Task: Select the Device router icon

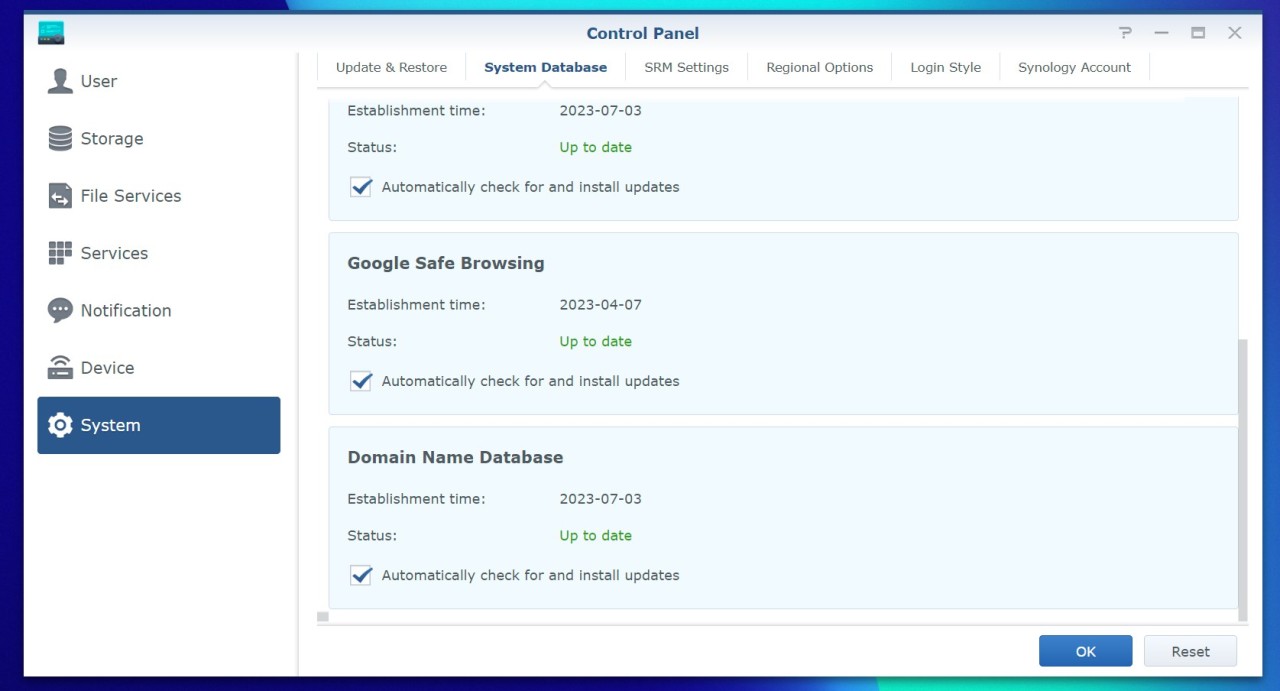Action: 60,368
